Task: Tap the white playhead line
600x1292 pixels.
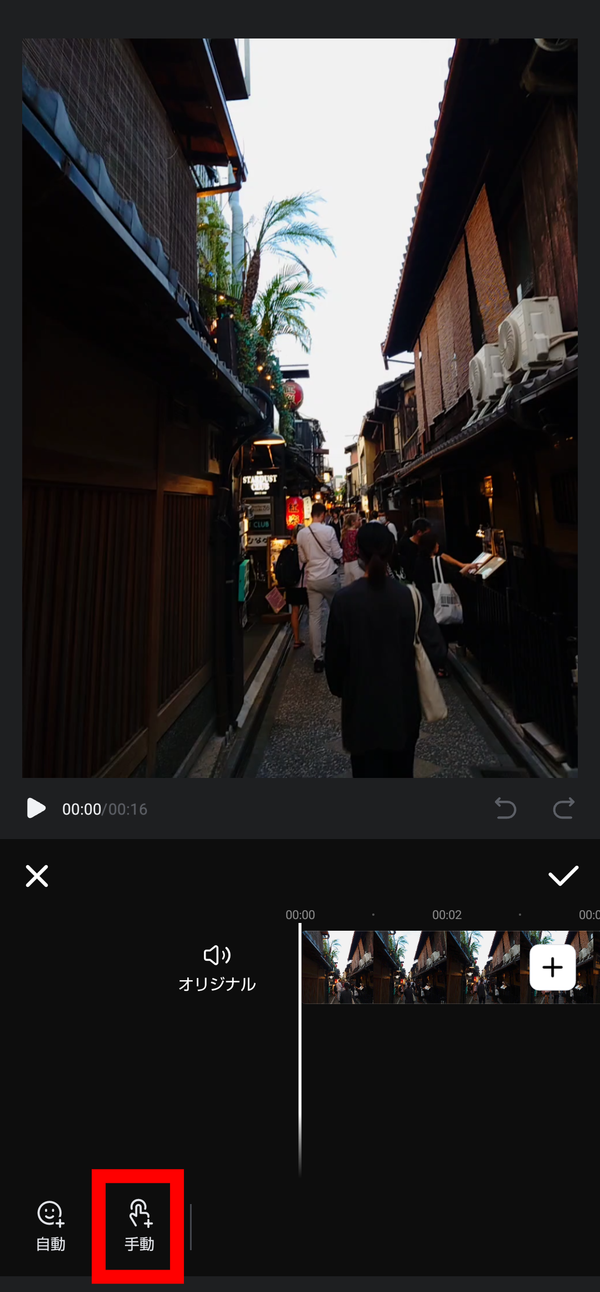Action: (300, 1050)
